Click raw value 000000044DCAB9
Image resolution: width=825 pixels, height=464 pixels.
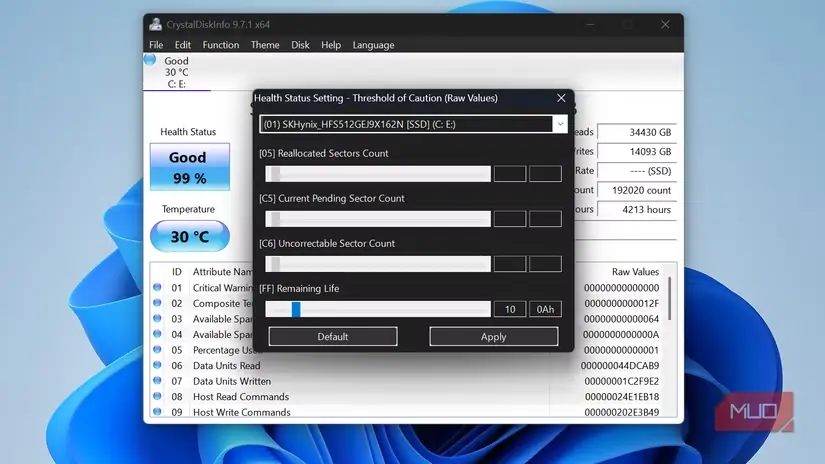[x=620, y=365]
